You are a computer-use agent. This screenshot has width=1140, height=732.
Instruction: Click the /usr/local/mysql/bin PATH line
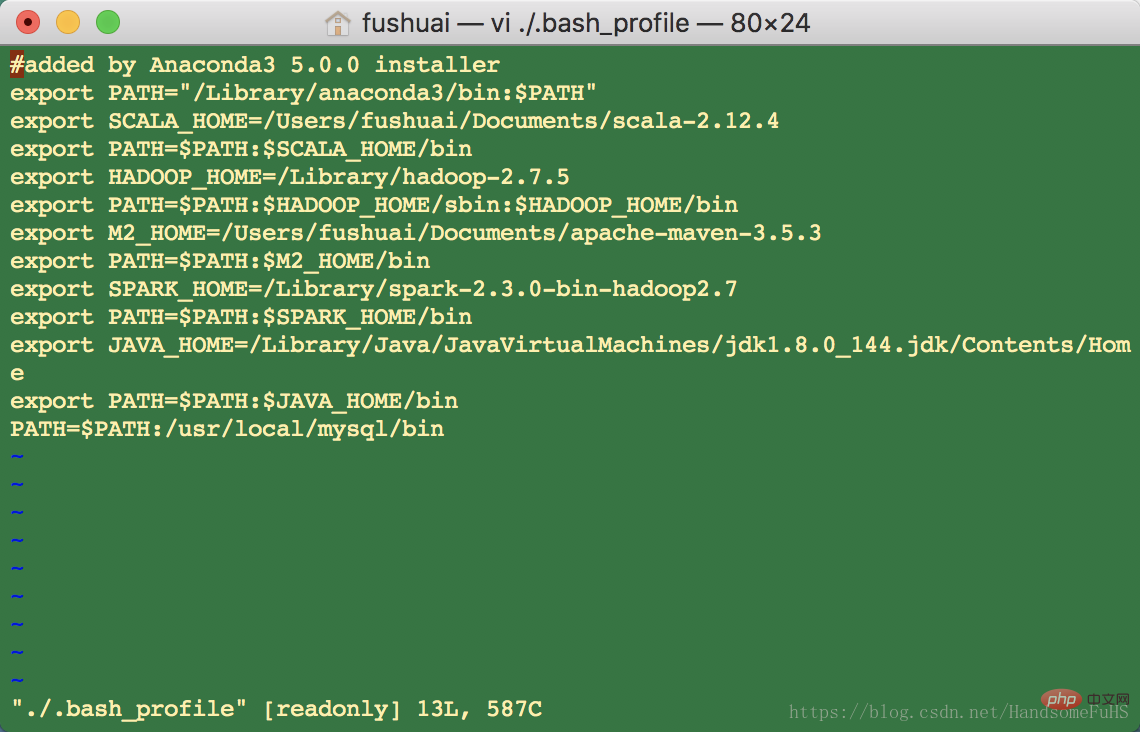pos(227,429)
